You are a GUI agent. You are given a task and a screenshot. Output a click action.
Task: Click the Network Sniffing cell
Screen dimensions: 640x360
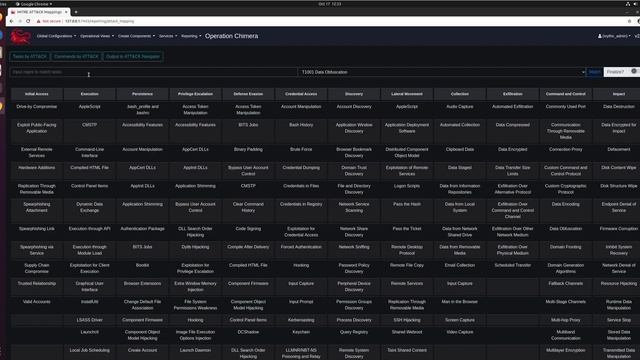pos(354,250)
